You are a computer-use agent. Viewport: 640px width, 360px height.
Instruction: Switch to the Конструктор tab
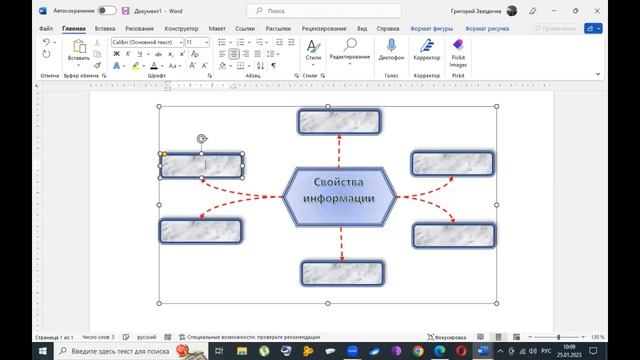pos(181,29)
